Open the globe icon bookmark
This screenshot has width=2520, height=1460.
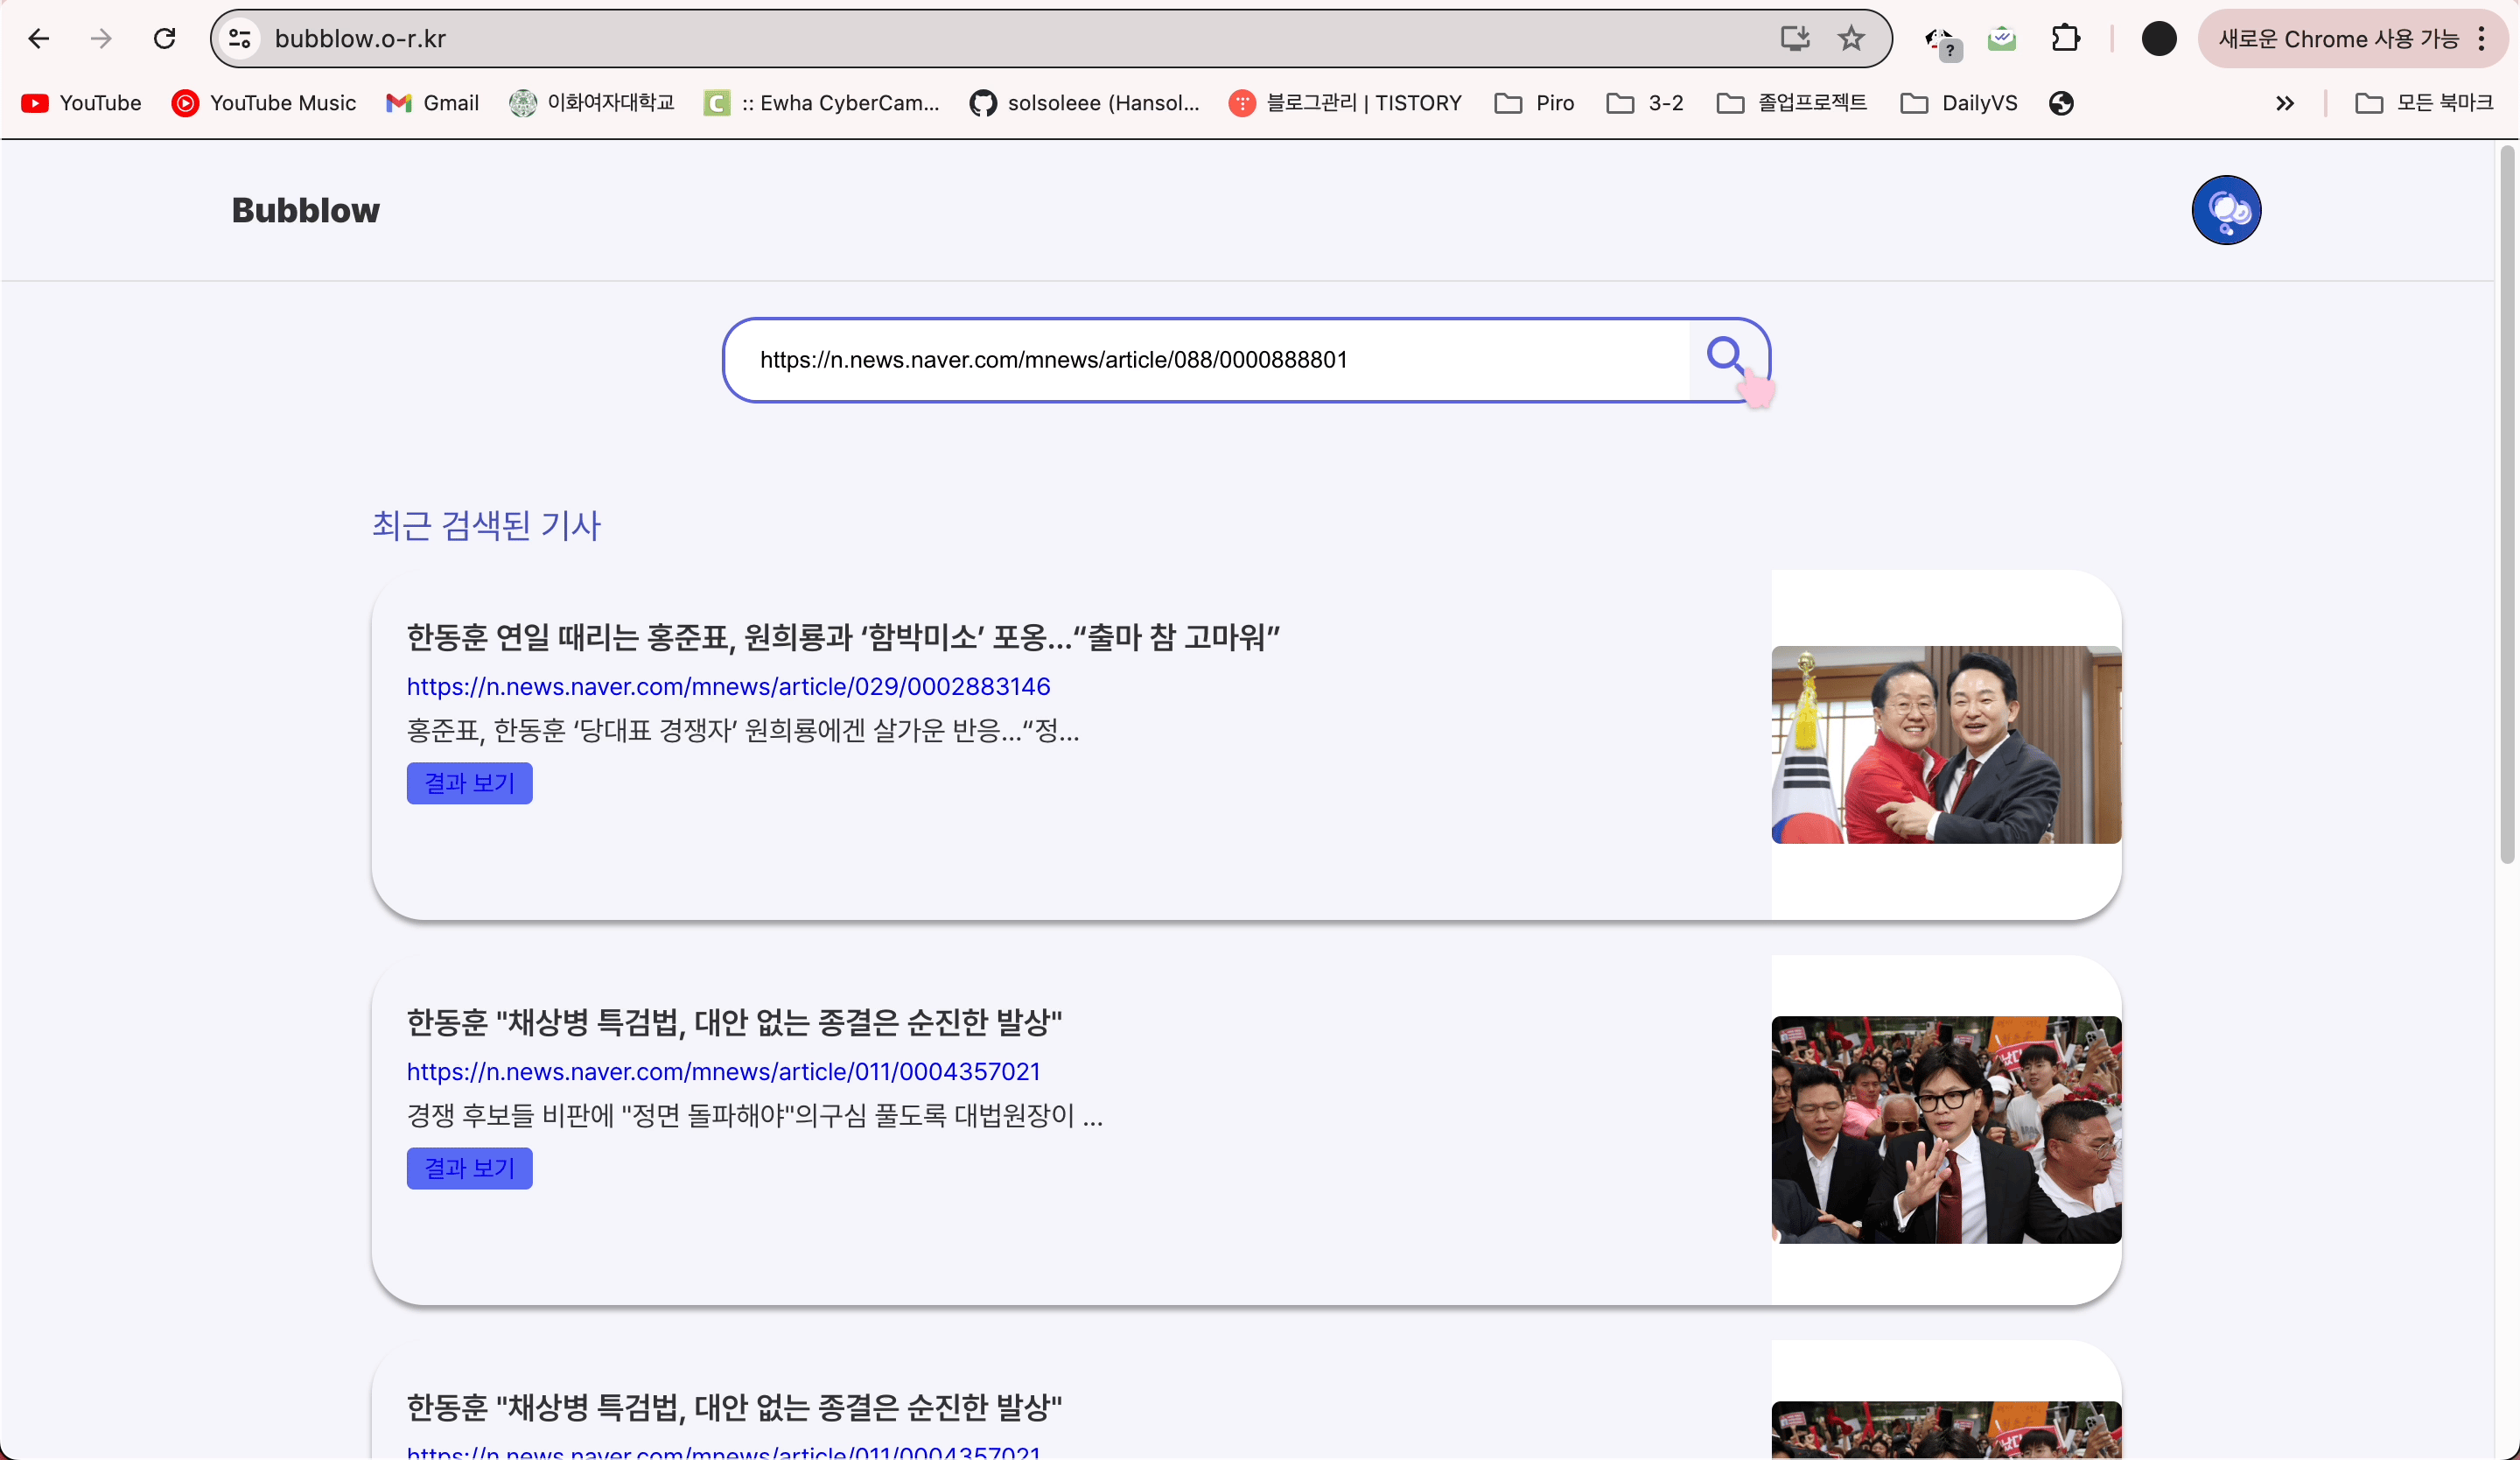[2061, 103]
